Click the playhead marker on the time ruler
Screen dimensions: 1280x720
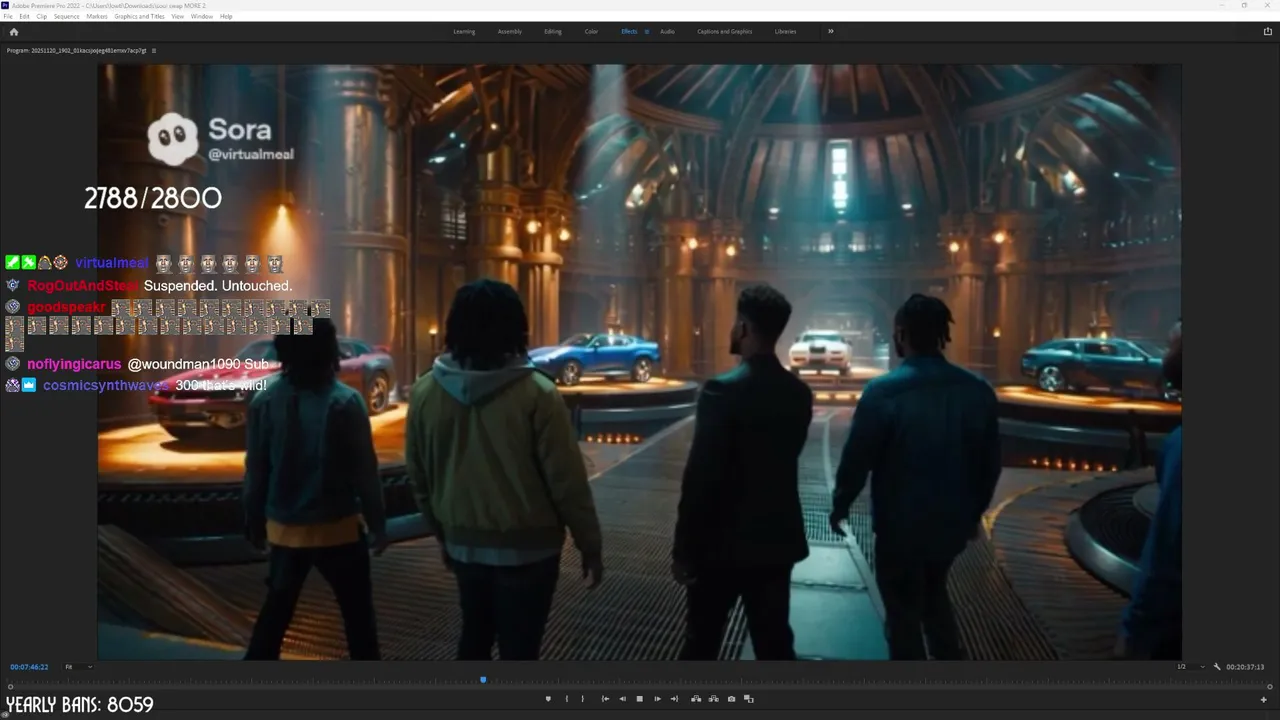[x=483, y=680]
